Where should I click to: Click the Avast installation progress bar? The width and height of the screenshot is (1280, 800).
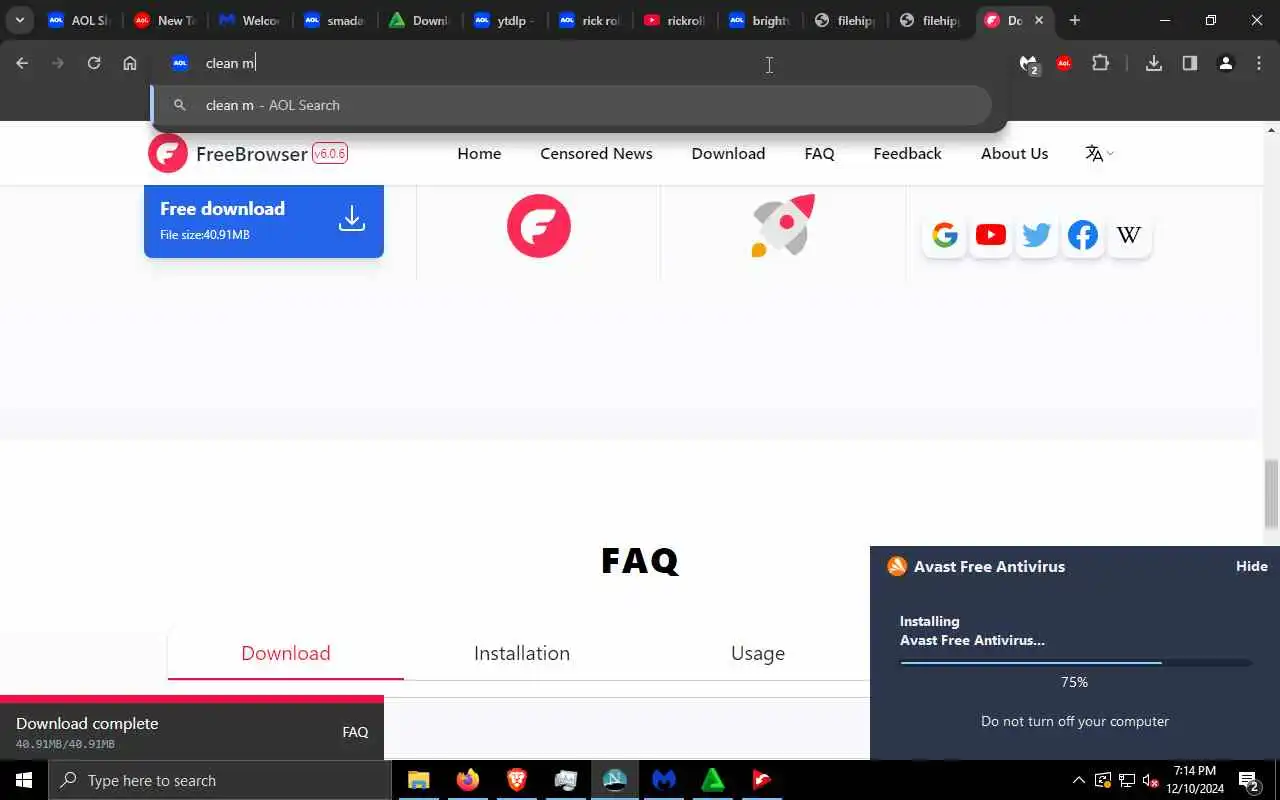(1075, 662)
